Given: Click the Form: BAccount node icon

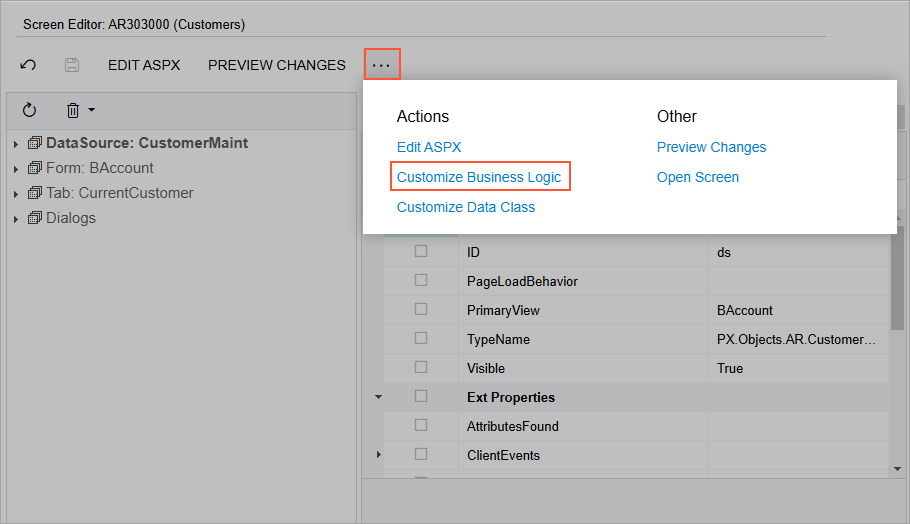Looking at the screenshot, I should point(35,168).
